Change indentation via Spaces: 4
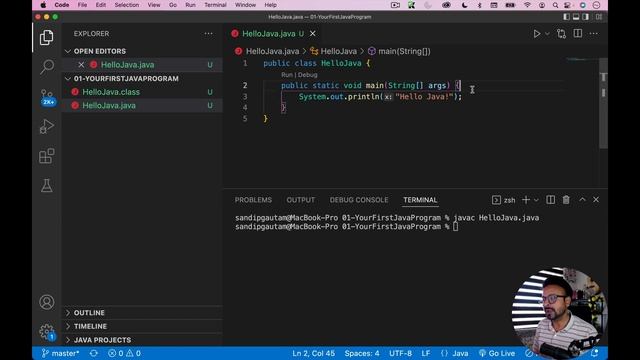640x360 pixels. (362, 353)
